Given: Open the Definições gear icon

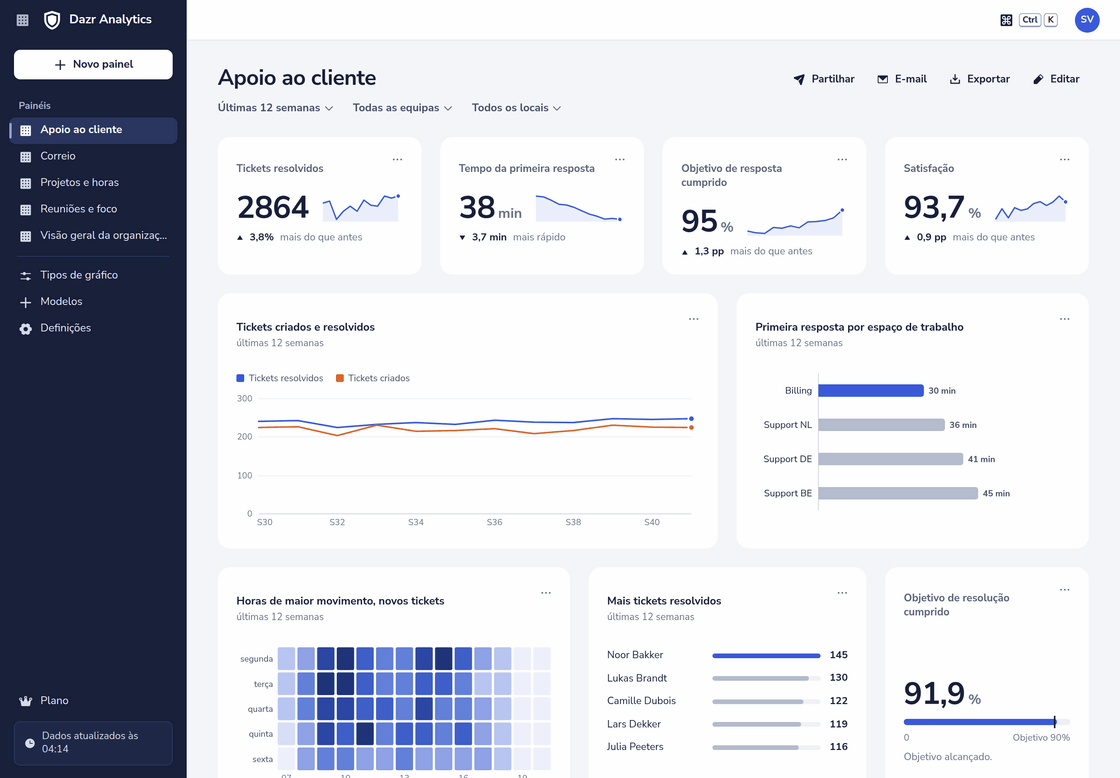Looking at the screenshot, I should [x=26, y=329].
